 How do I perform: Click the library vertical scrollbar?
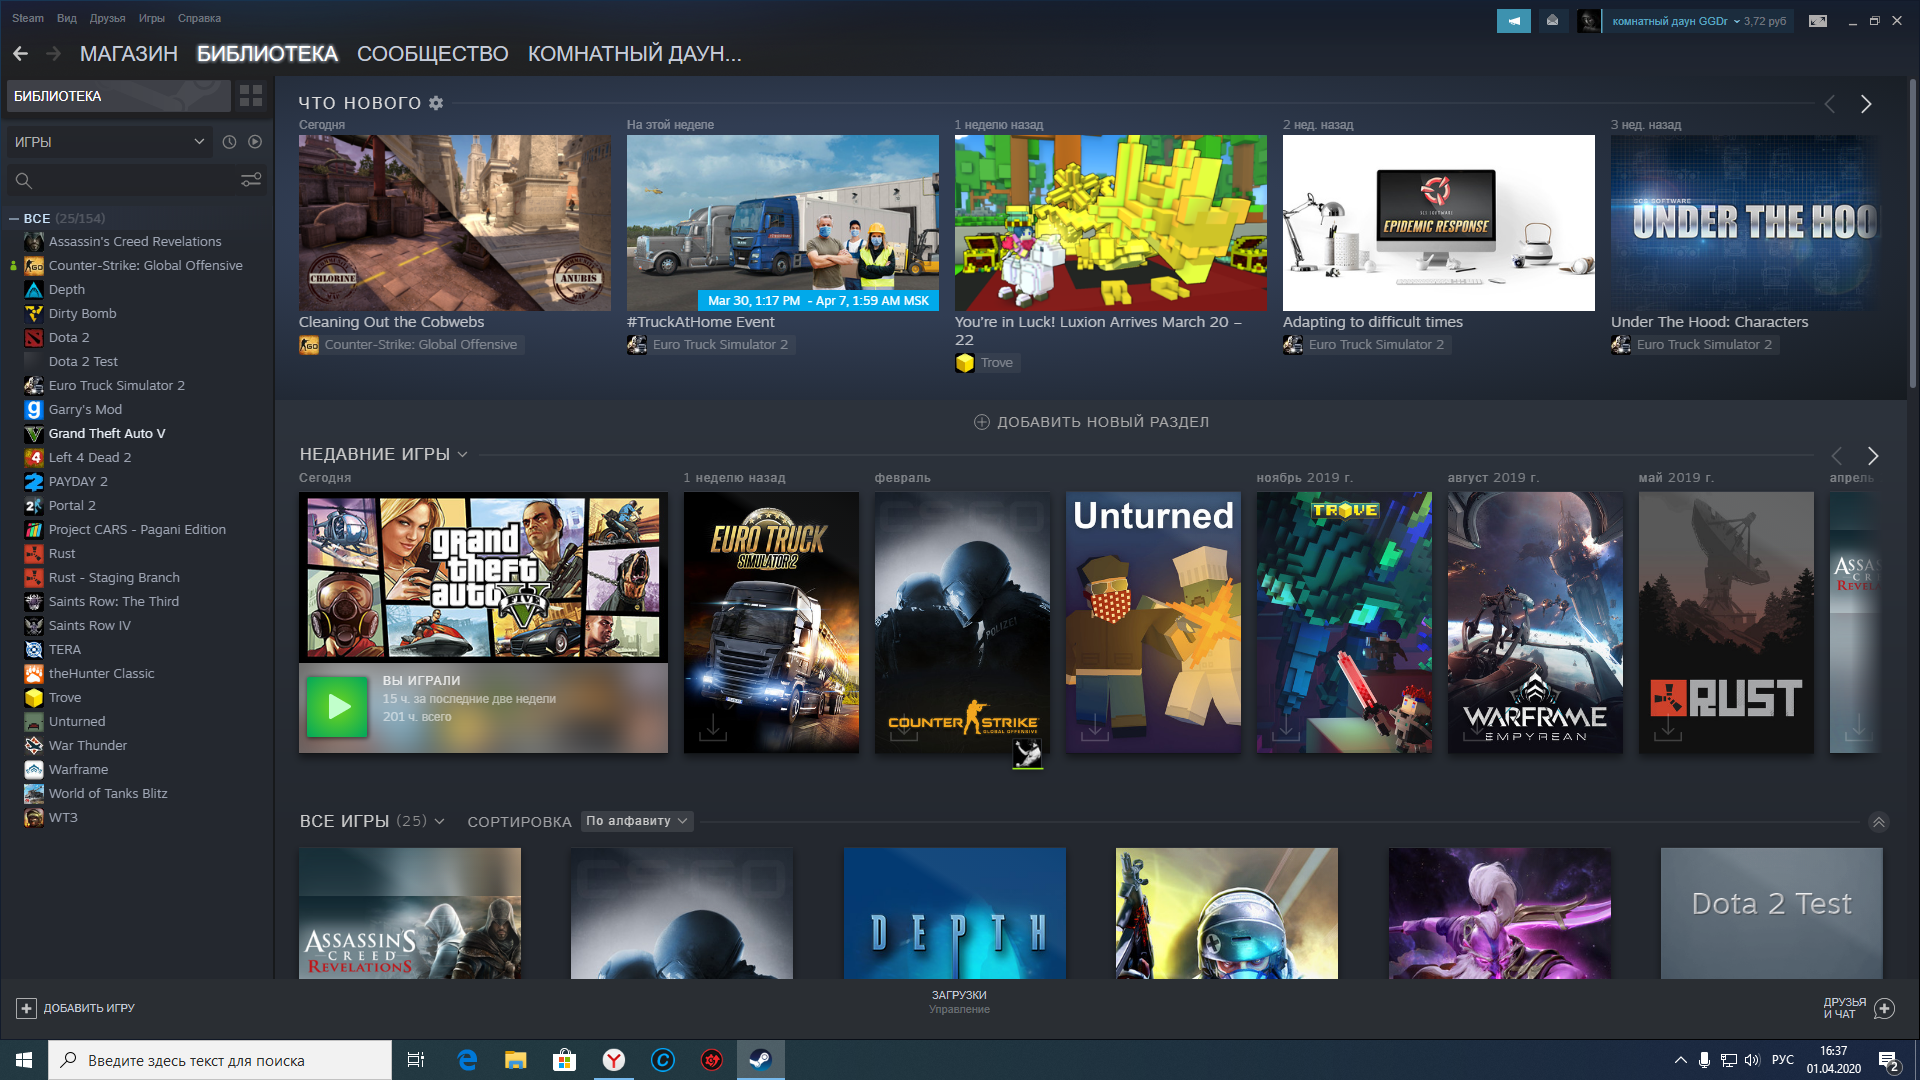(x=1913, y=233)
